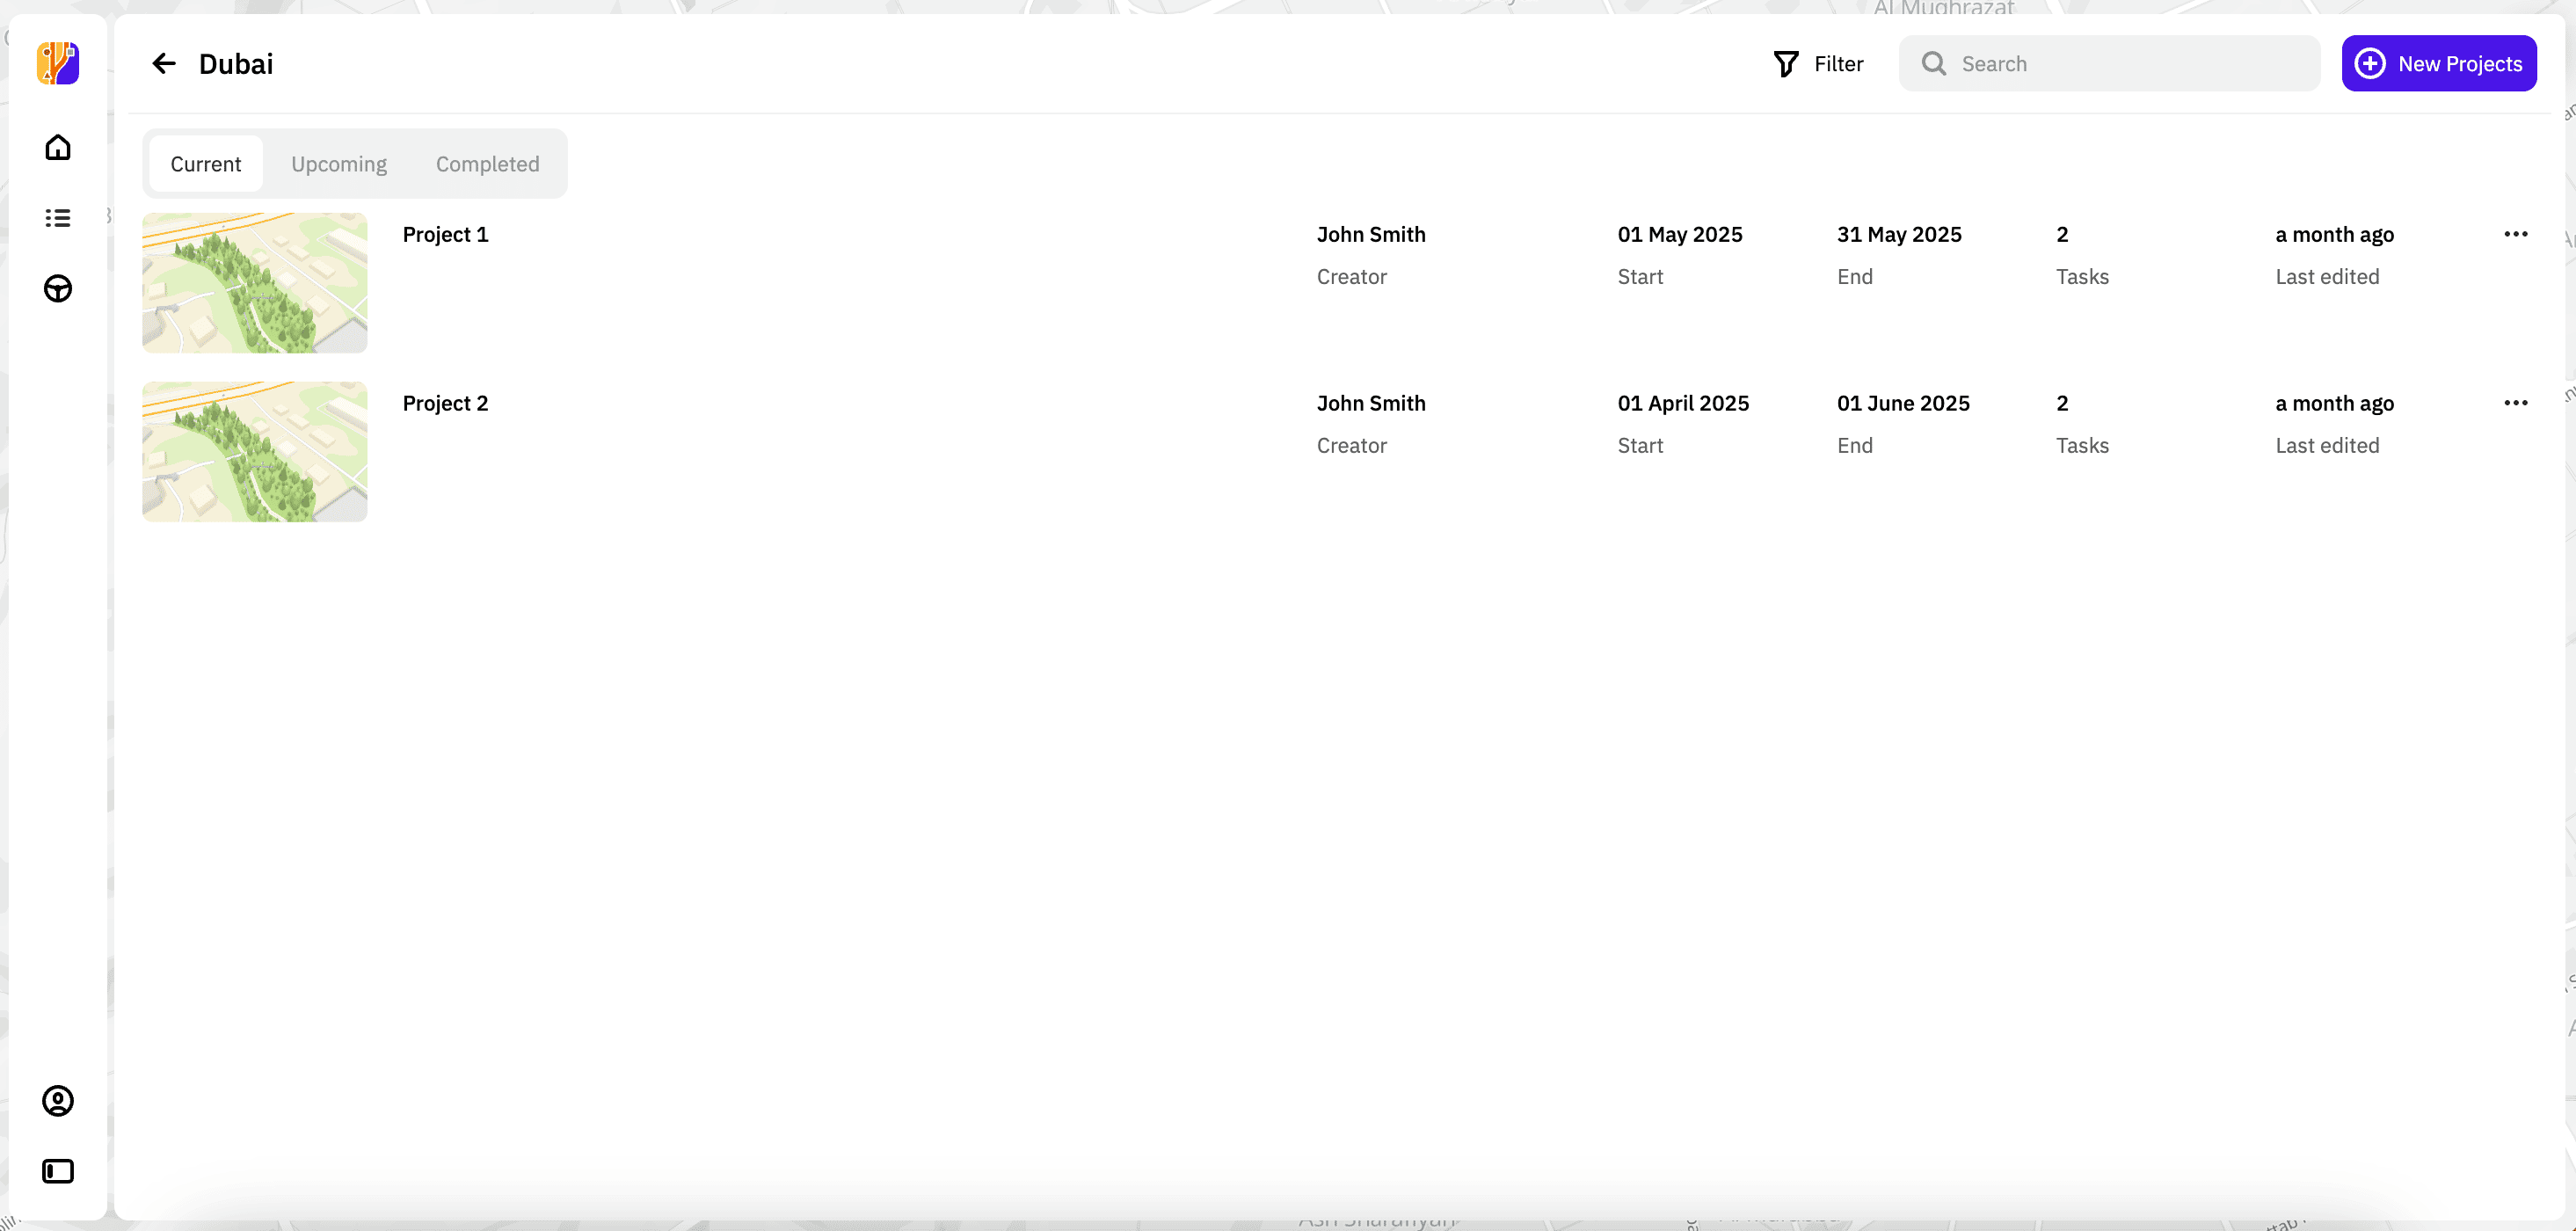Viewport: 2576px width, 1231px height.
Task: Open the Filter options
Action: tap(1818, 63)
